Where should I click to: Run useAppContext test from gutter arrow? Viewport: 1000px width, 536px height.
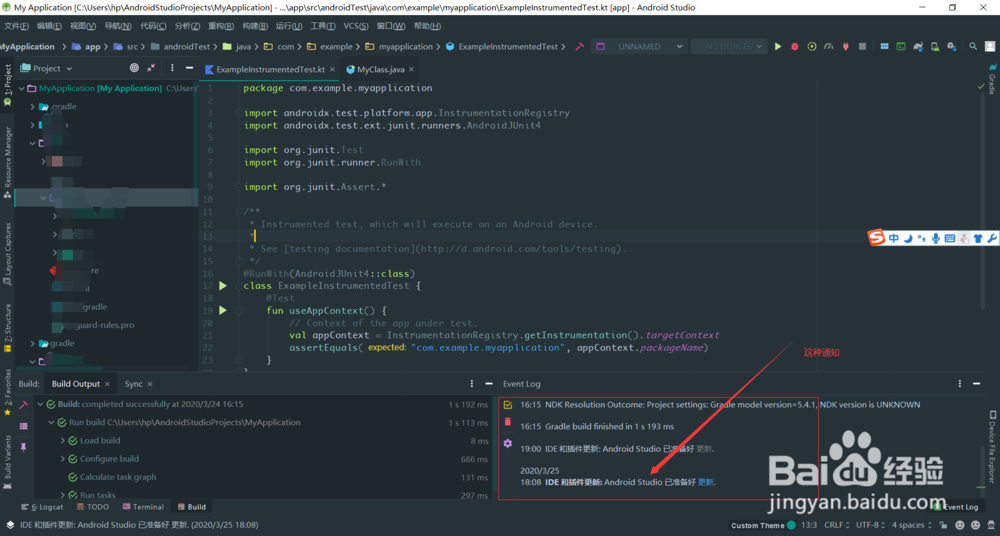[x=223, y=311]
